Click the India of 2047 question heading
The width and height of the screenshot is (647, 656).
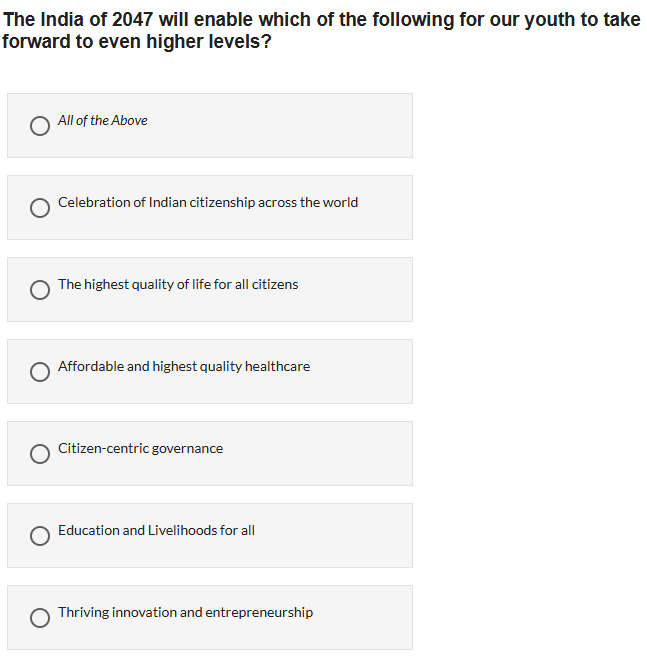321,31
